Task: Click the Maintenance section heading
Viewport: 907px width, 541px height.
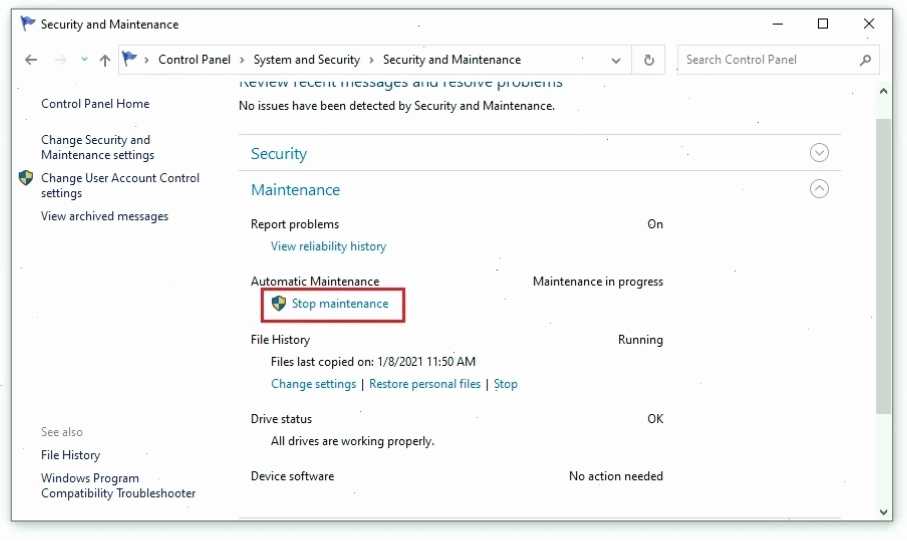Action: [295, 190]
